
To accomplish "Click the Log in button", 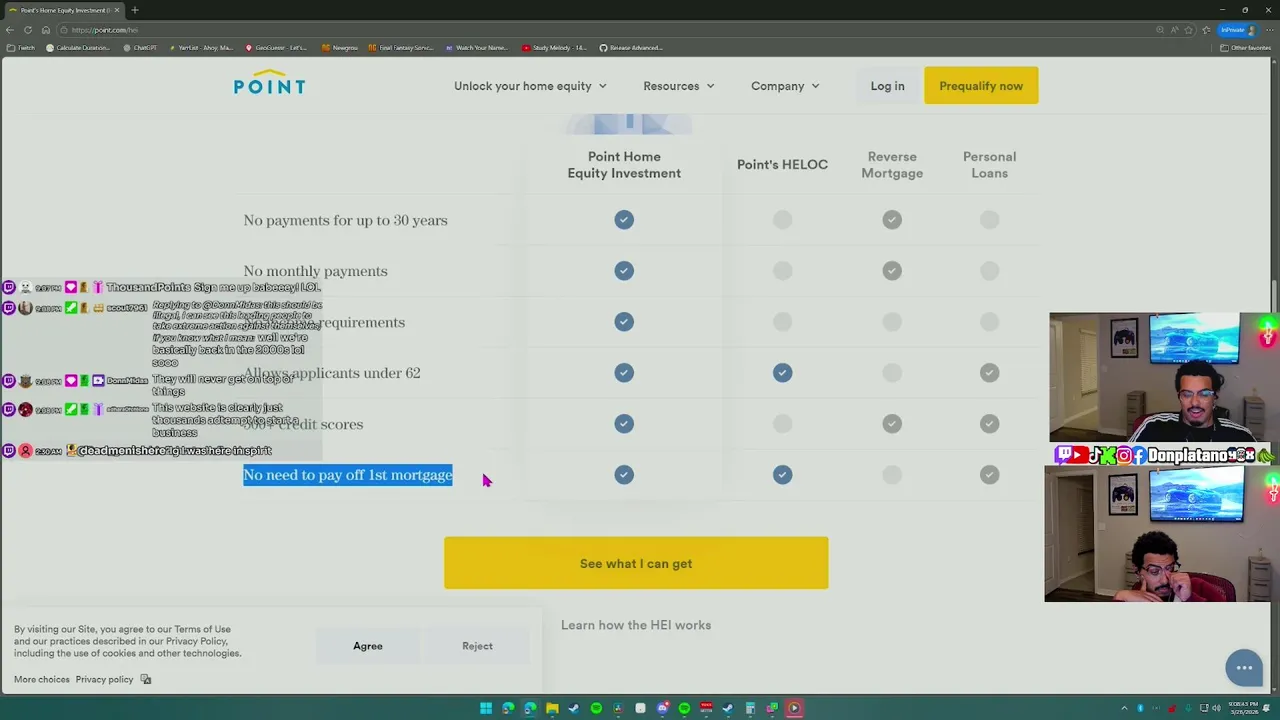I will (x=887, y=86).
